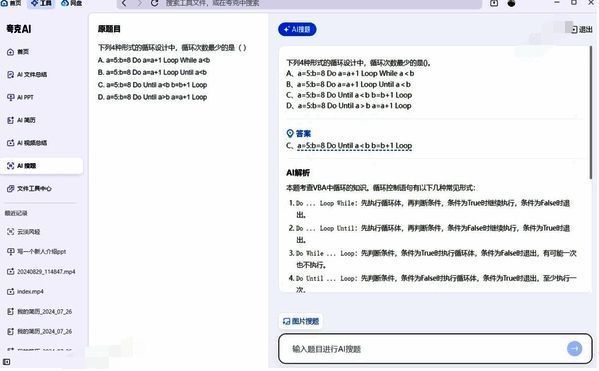
Task: Open the download tray icon beside avatar
Action: 494,3
